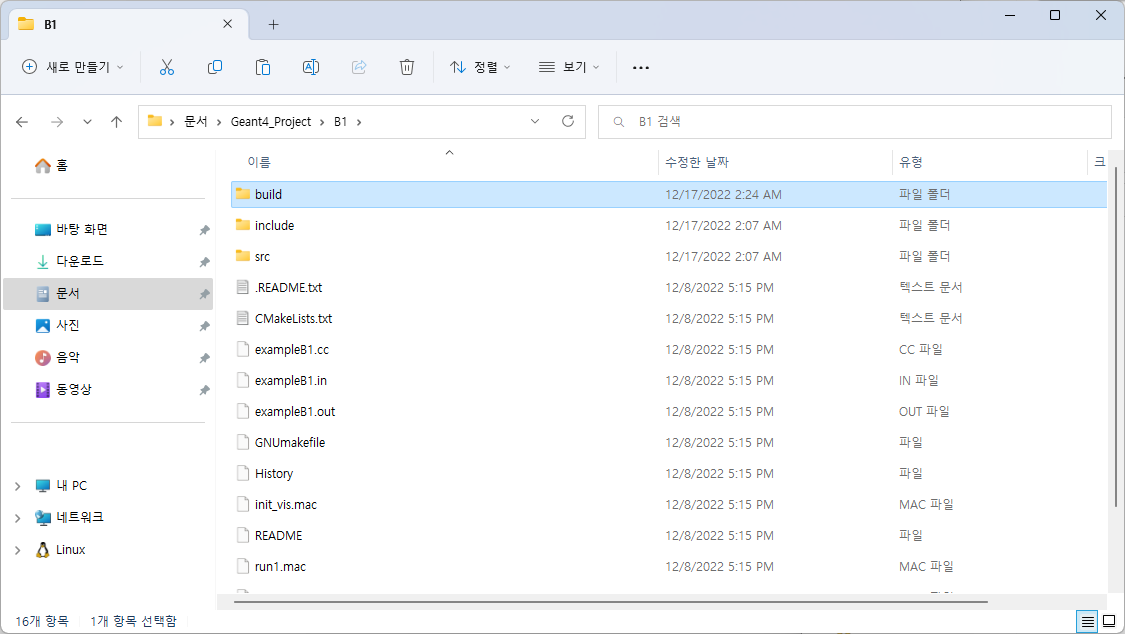The height and width of the screenshot is (634, 1125).
Task: Switch to details view layout
Action: [x=1086, y=621]
